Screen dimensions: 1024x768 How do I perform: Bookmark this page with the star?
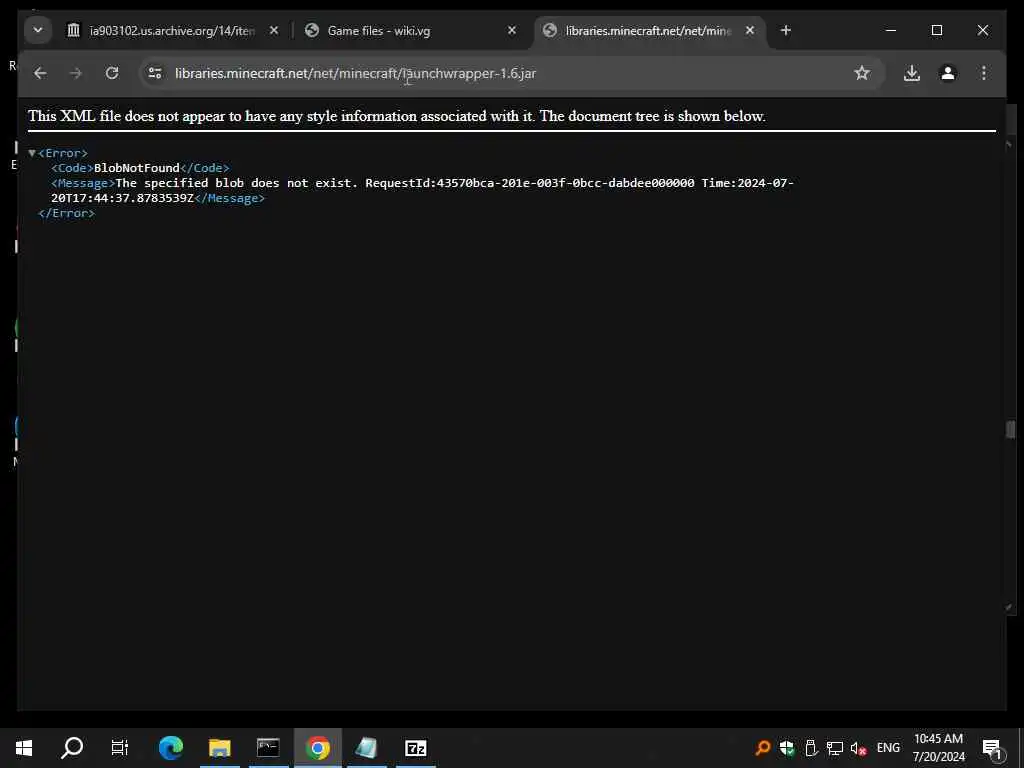[x=862, y=73]
